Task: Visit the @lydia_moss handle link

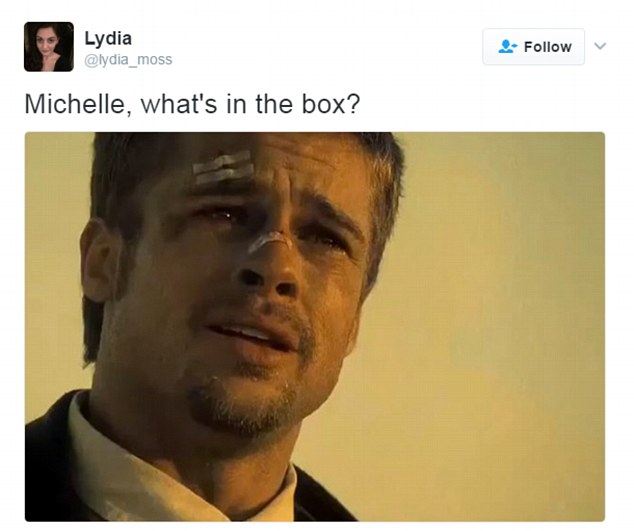Action: pos(128,59)
